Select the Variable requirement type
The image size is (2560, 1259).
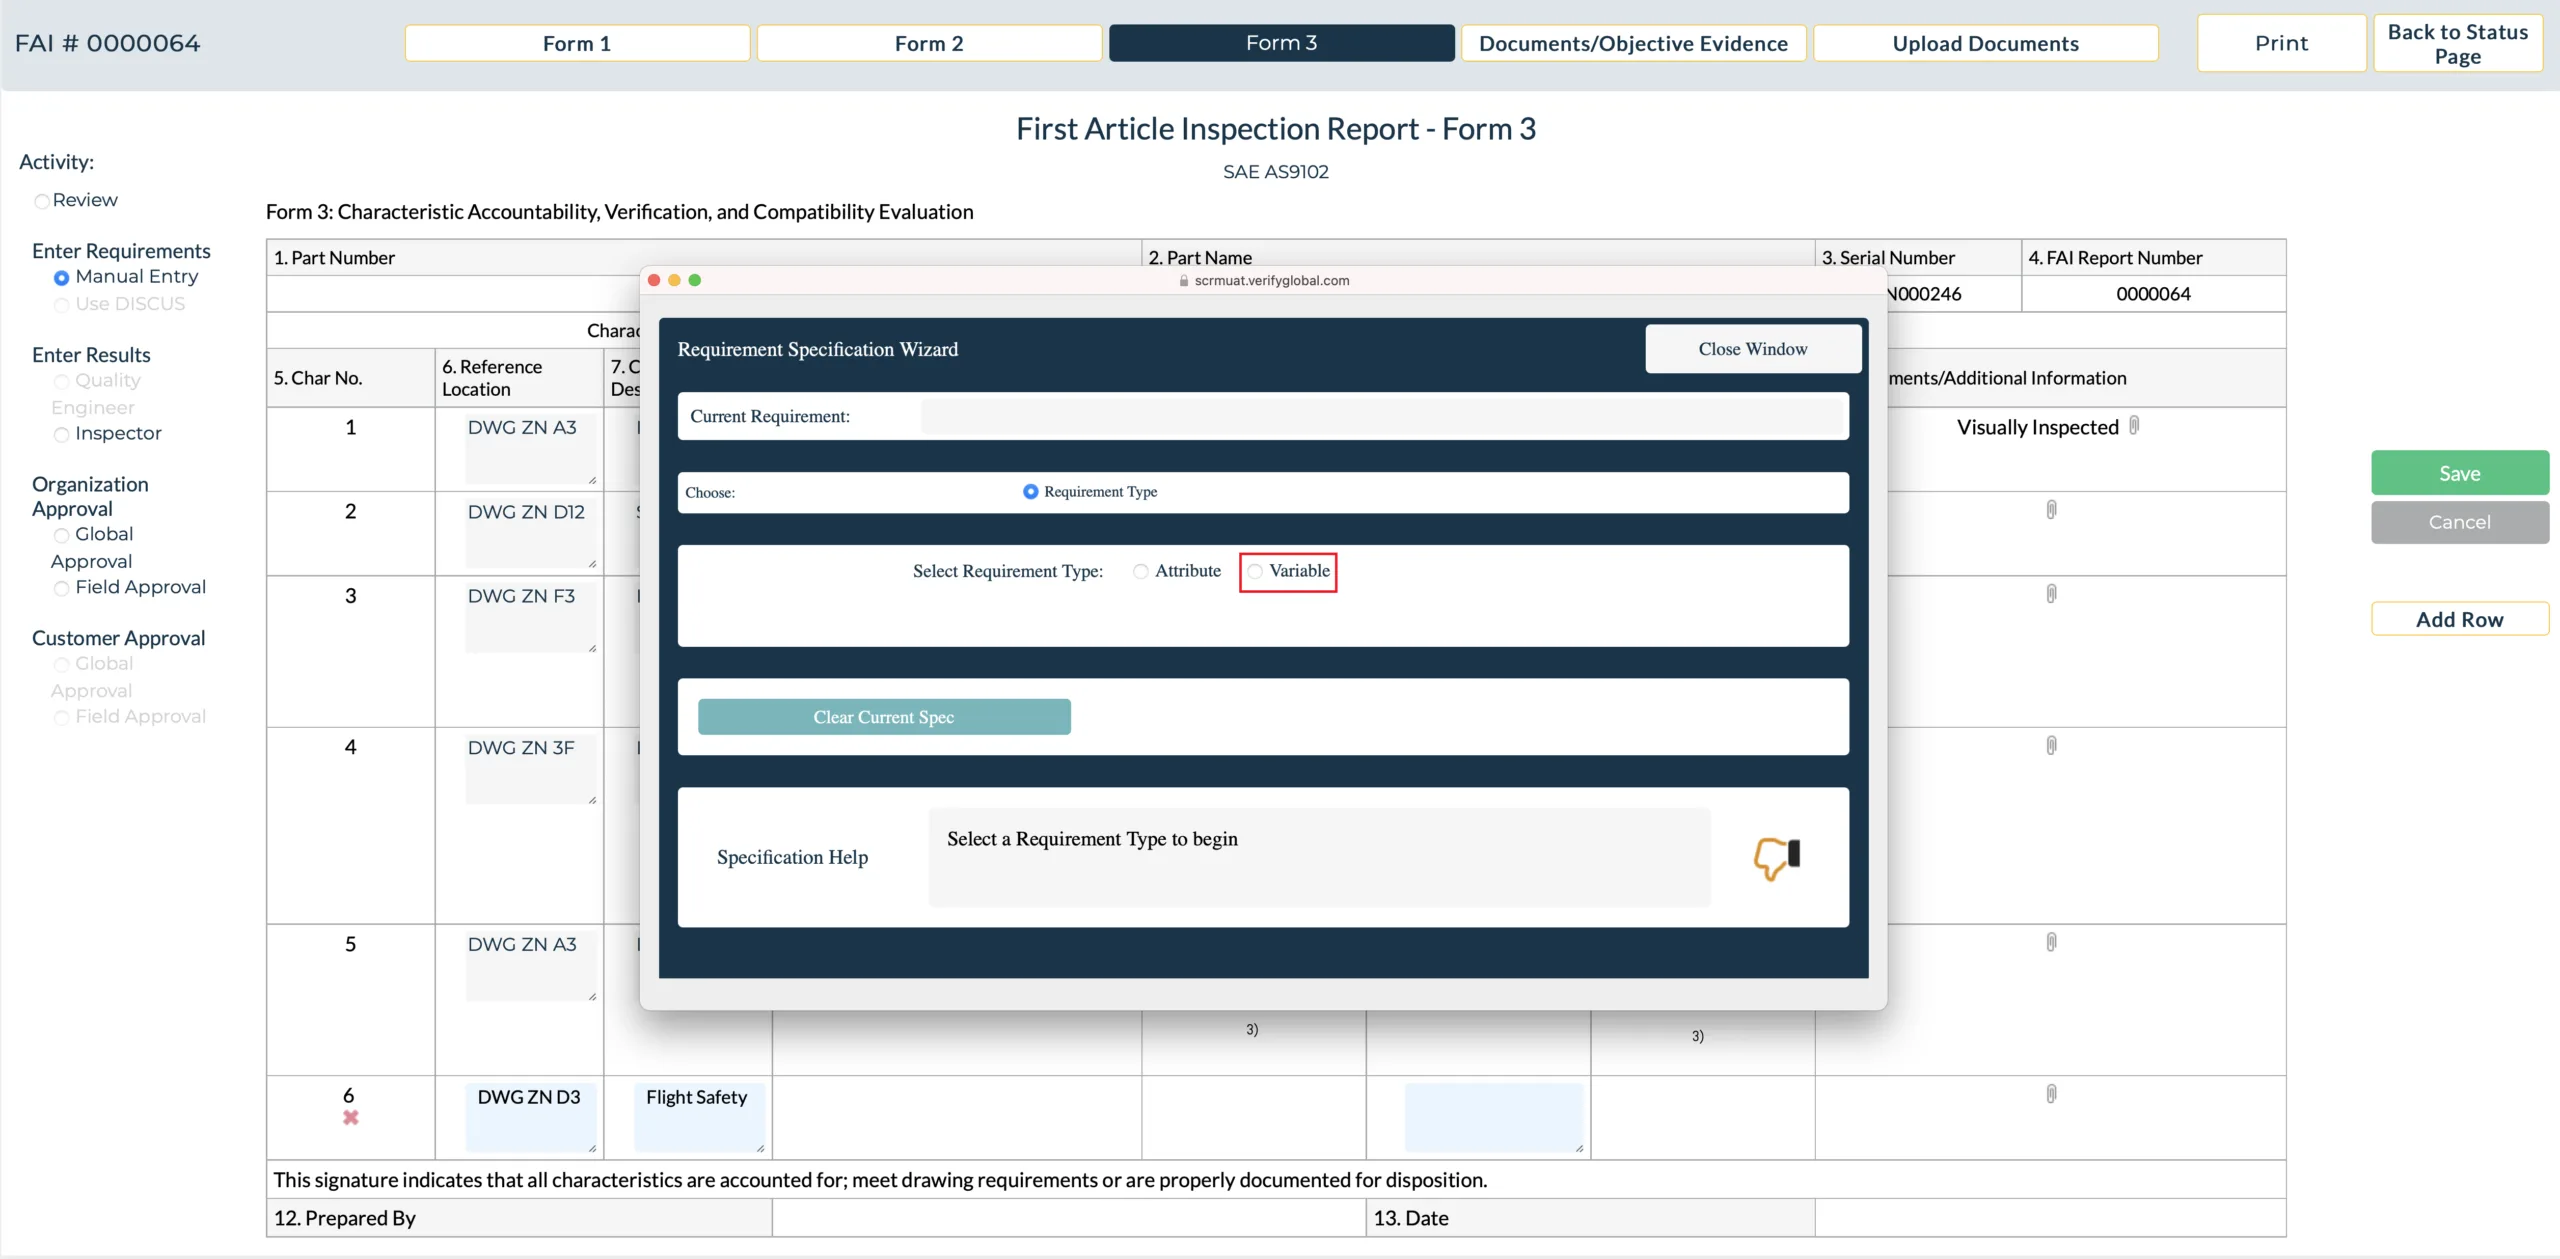[x=1255, y=571]
